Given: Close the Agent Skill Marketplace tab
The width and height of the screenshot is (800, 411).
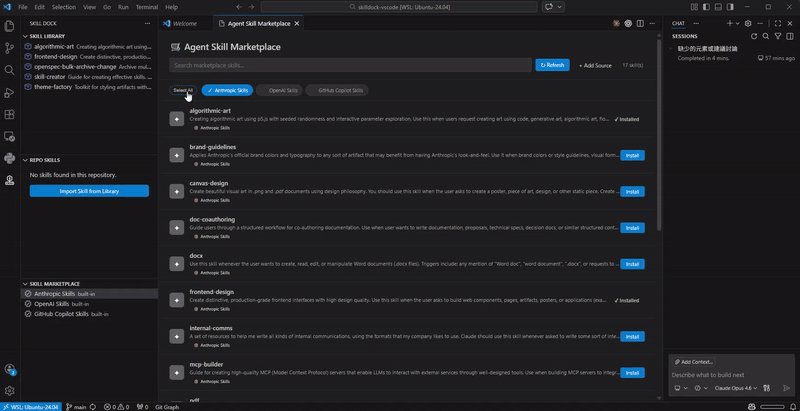Looking at the screenshot, I should tap(297, 23).
